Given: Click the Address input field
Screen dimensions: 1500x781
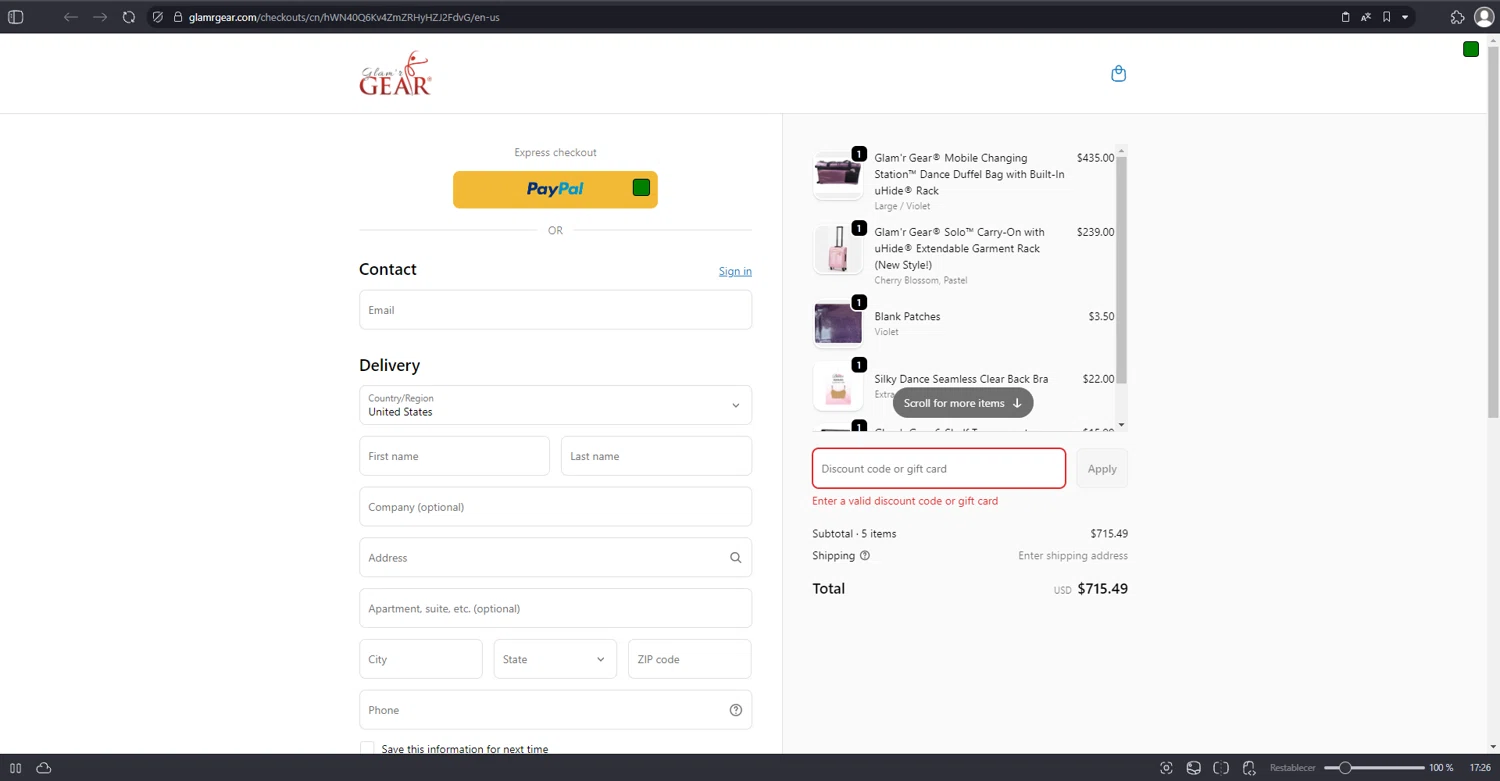Looking at the screenshot, I should tap(555, 558).
